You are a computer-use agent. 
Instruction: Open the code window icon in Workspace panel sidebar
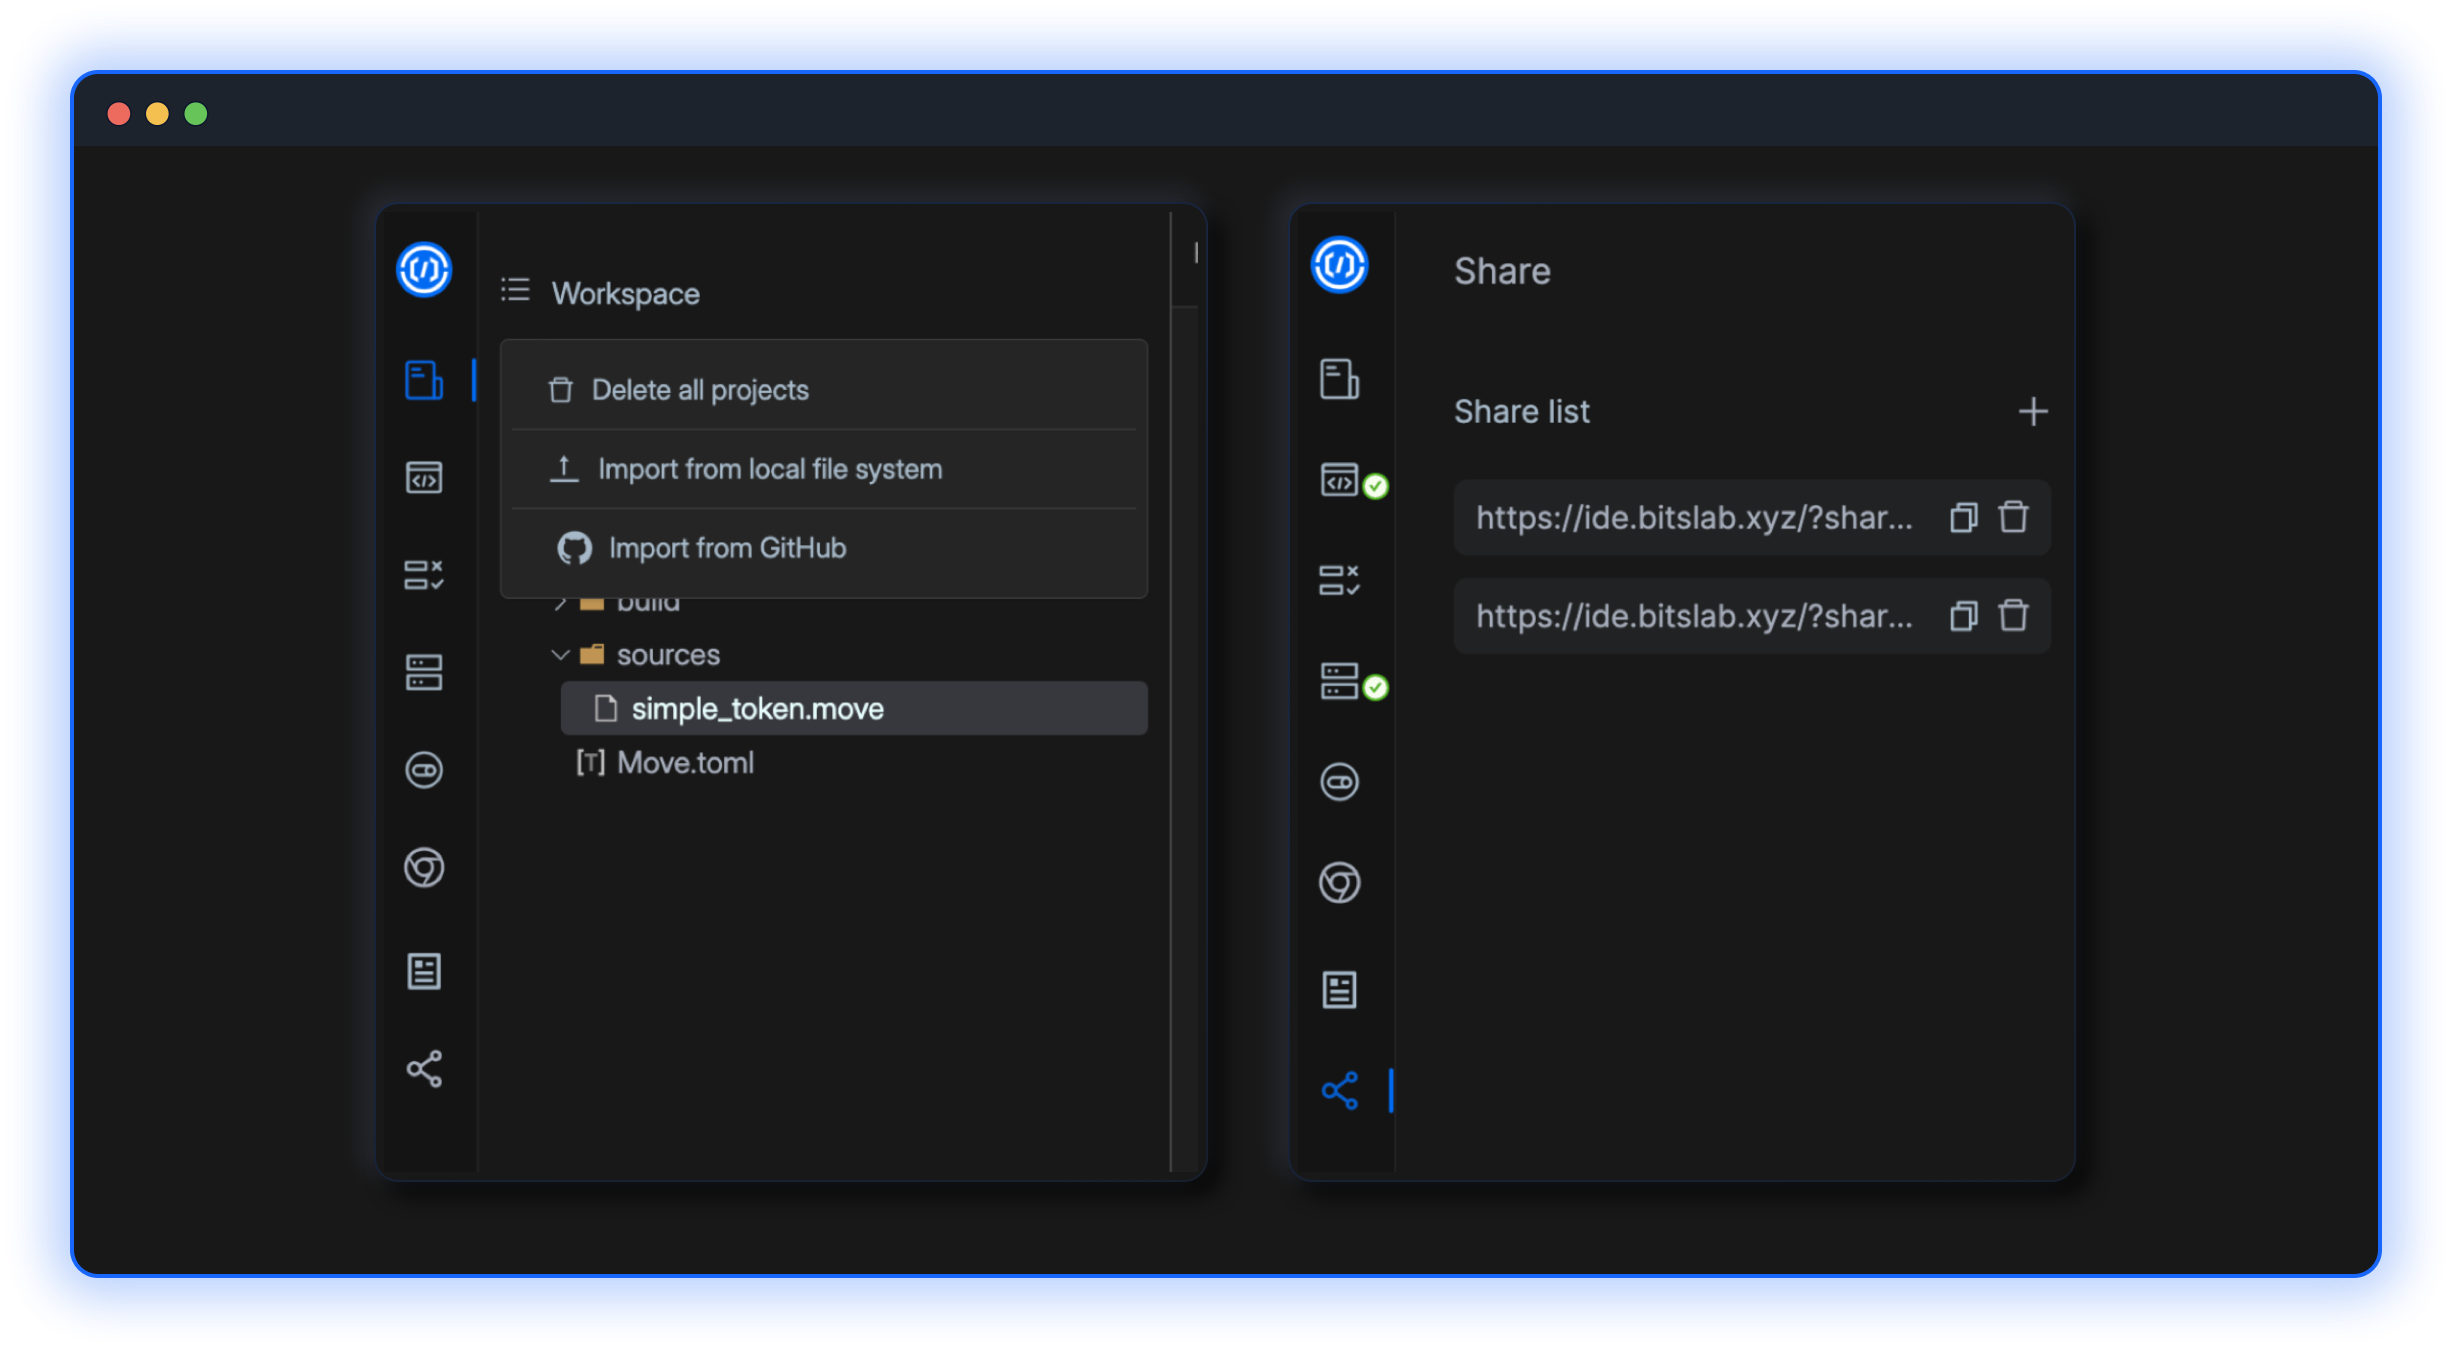424,477
